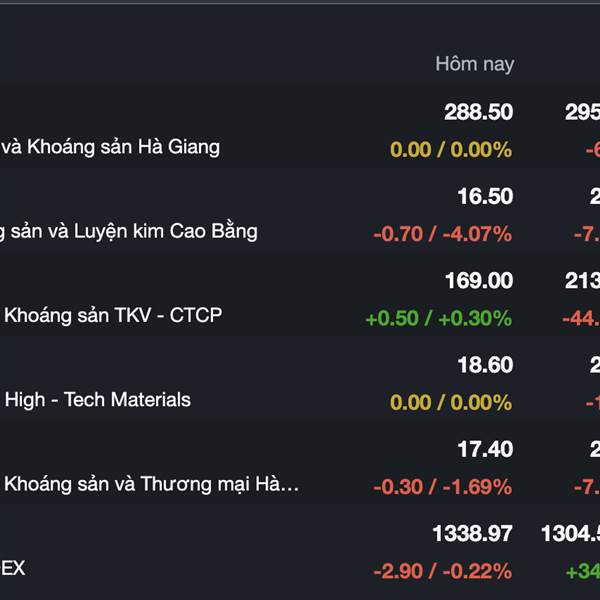Click the Hôm nay column header
This screenshot has width=600, height=600.
coord(474,64)
